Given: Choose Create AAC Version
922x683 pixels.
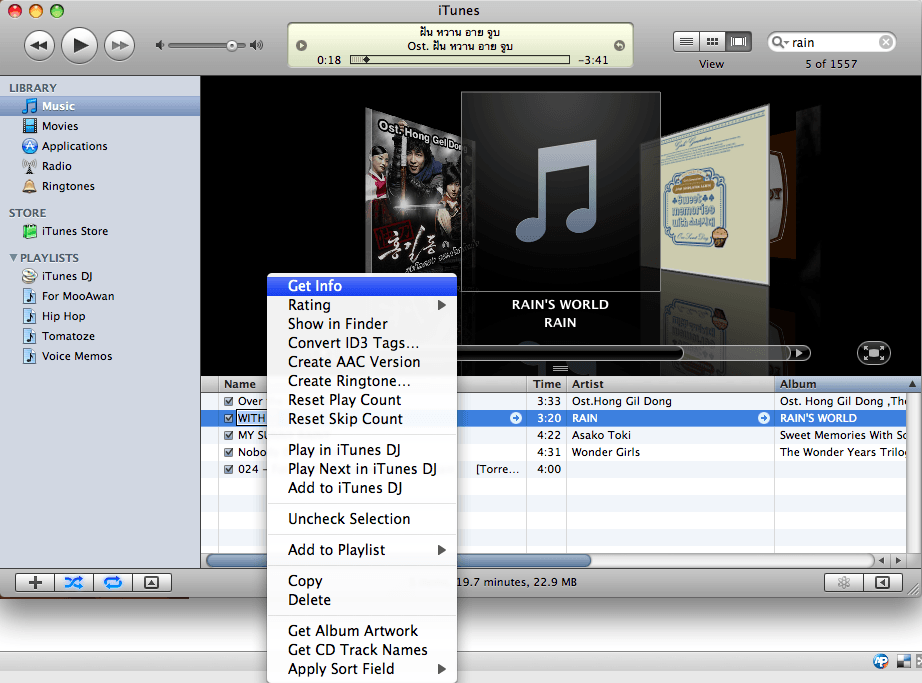Looking at the screenshot, I should click(362, 361).
